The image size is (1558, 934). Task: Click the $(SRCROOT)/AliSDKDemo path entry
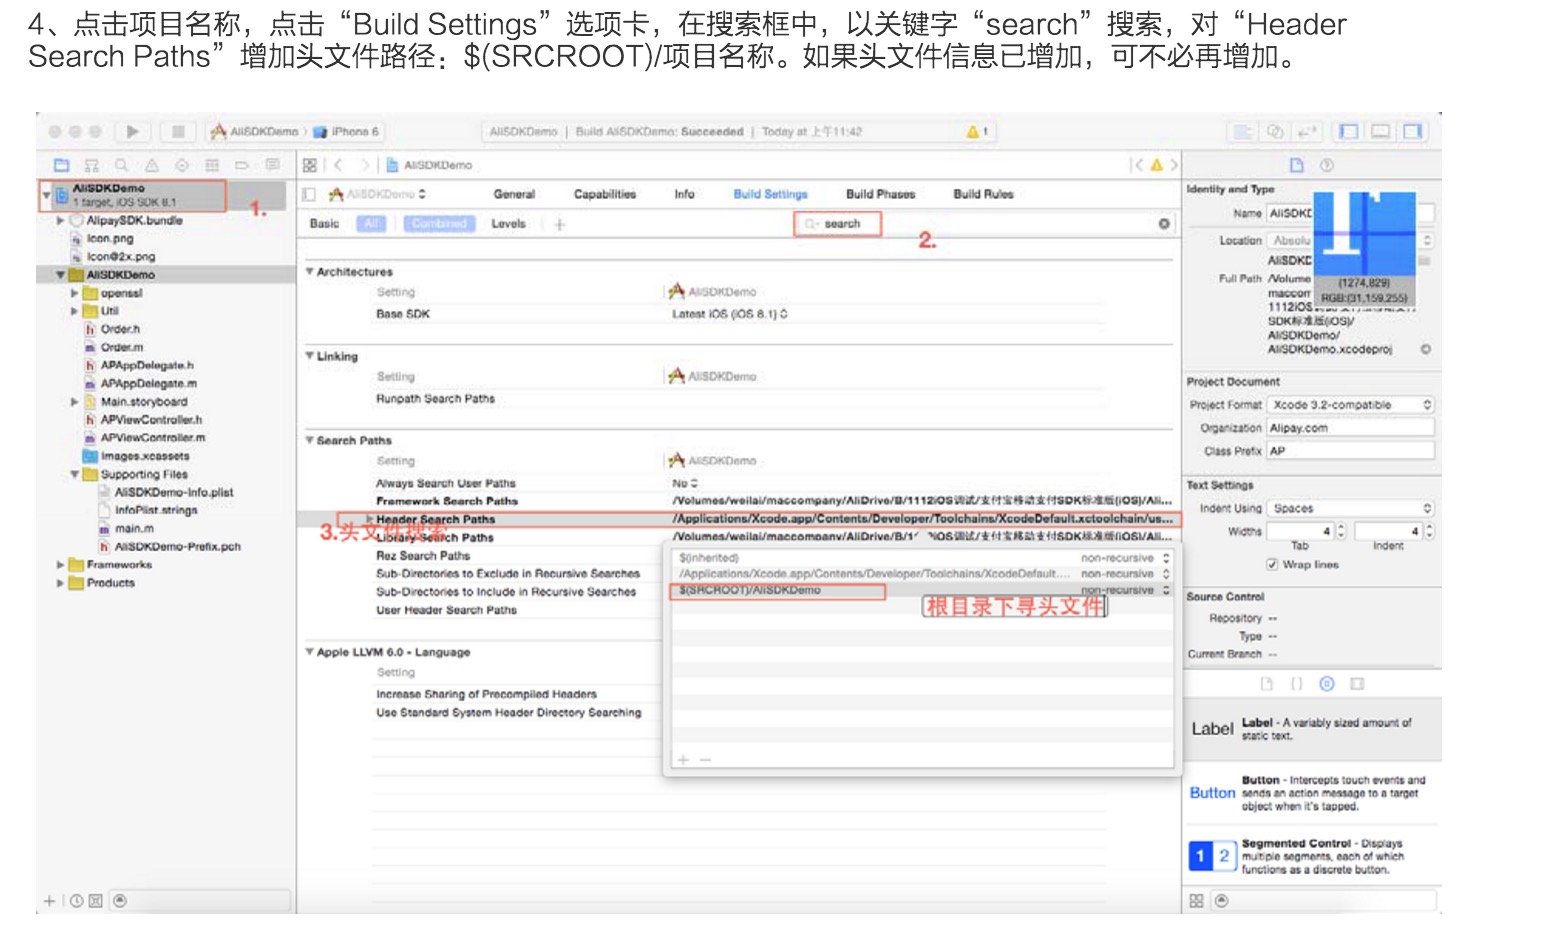pyautogui.click(x=750, y=590)
